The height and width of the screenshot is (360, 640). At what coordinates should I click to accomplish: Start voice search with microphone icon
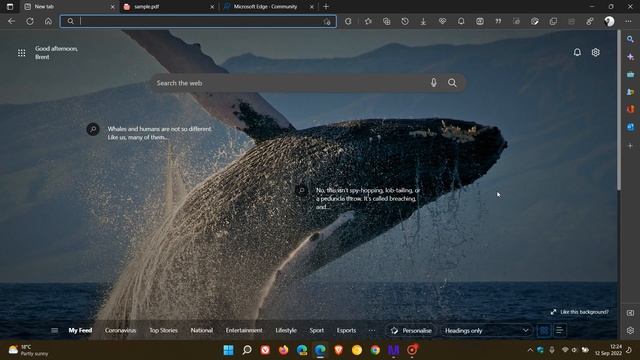coord(433,83)
